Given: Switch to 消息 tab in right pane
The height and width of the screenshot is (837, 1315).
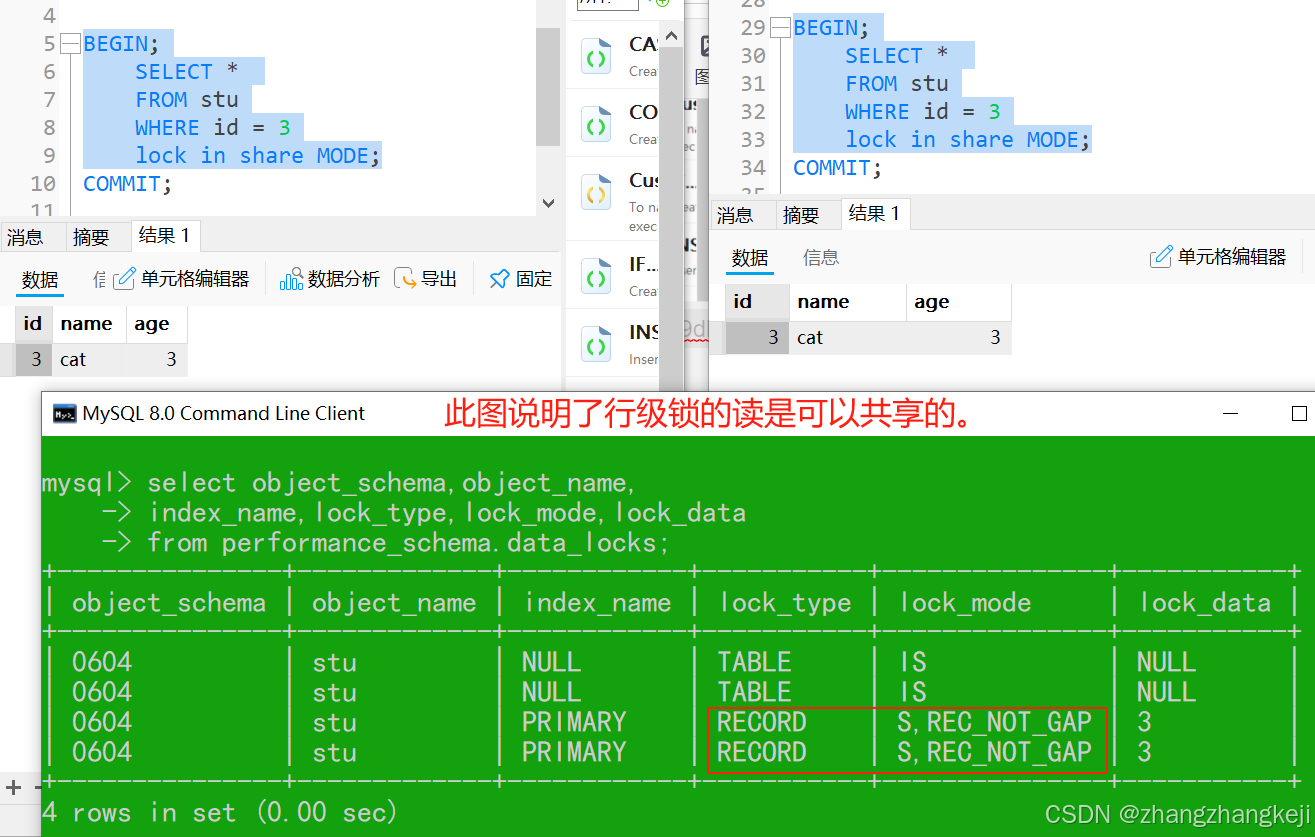Looking at the screenshot, I should pos(735,215).
